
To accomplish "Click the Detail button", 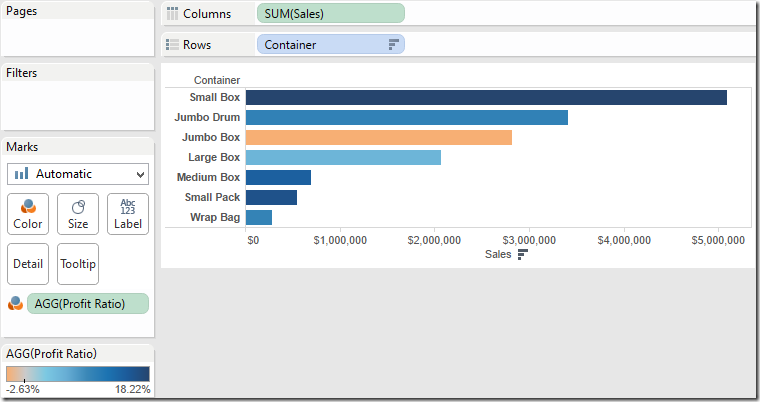I will pos(28,264).
